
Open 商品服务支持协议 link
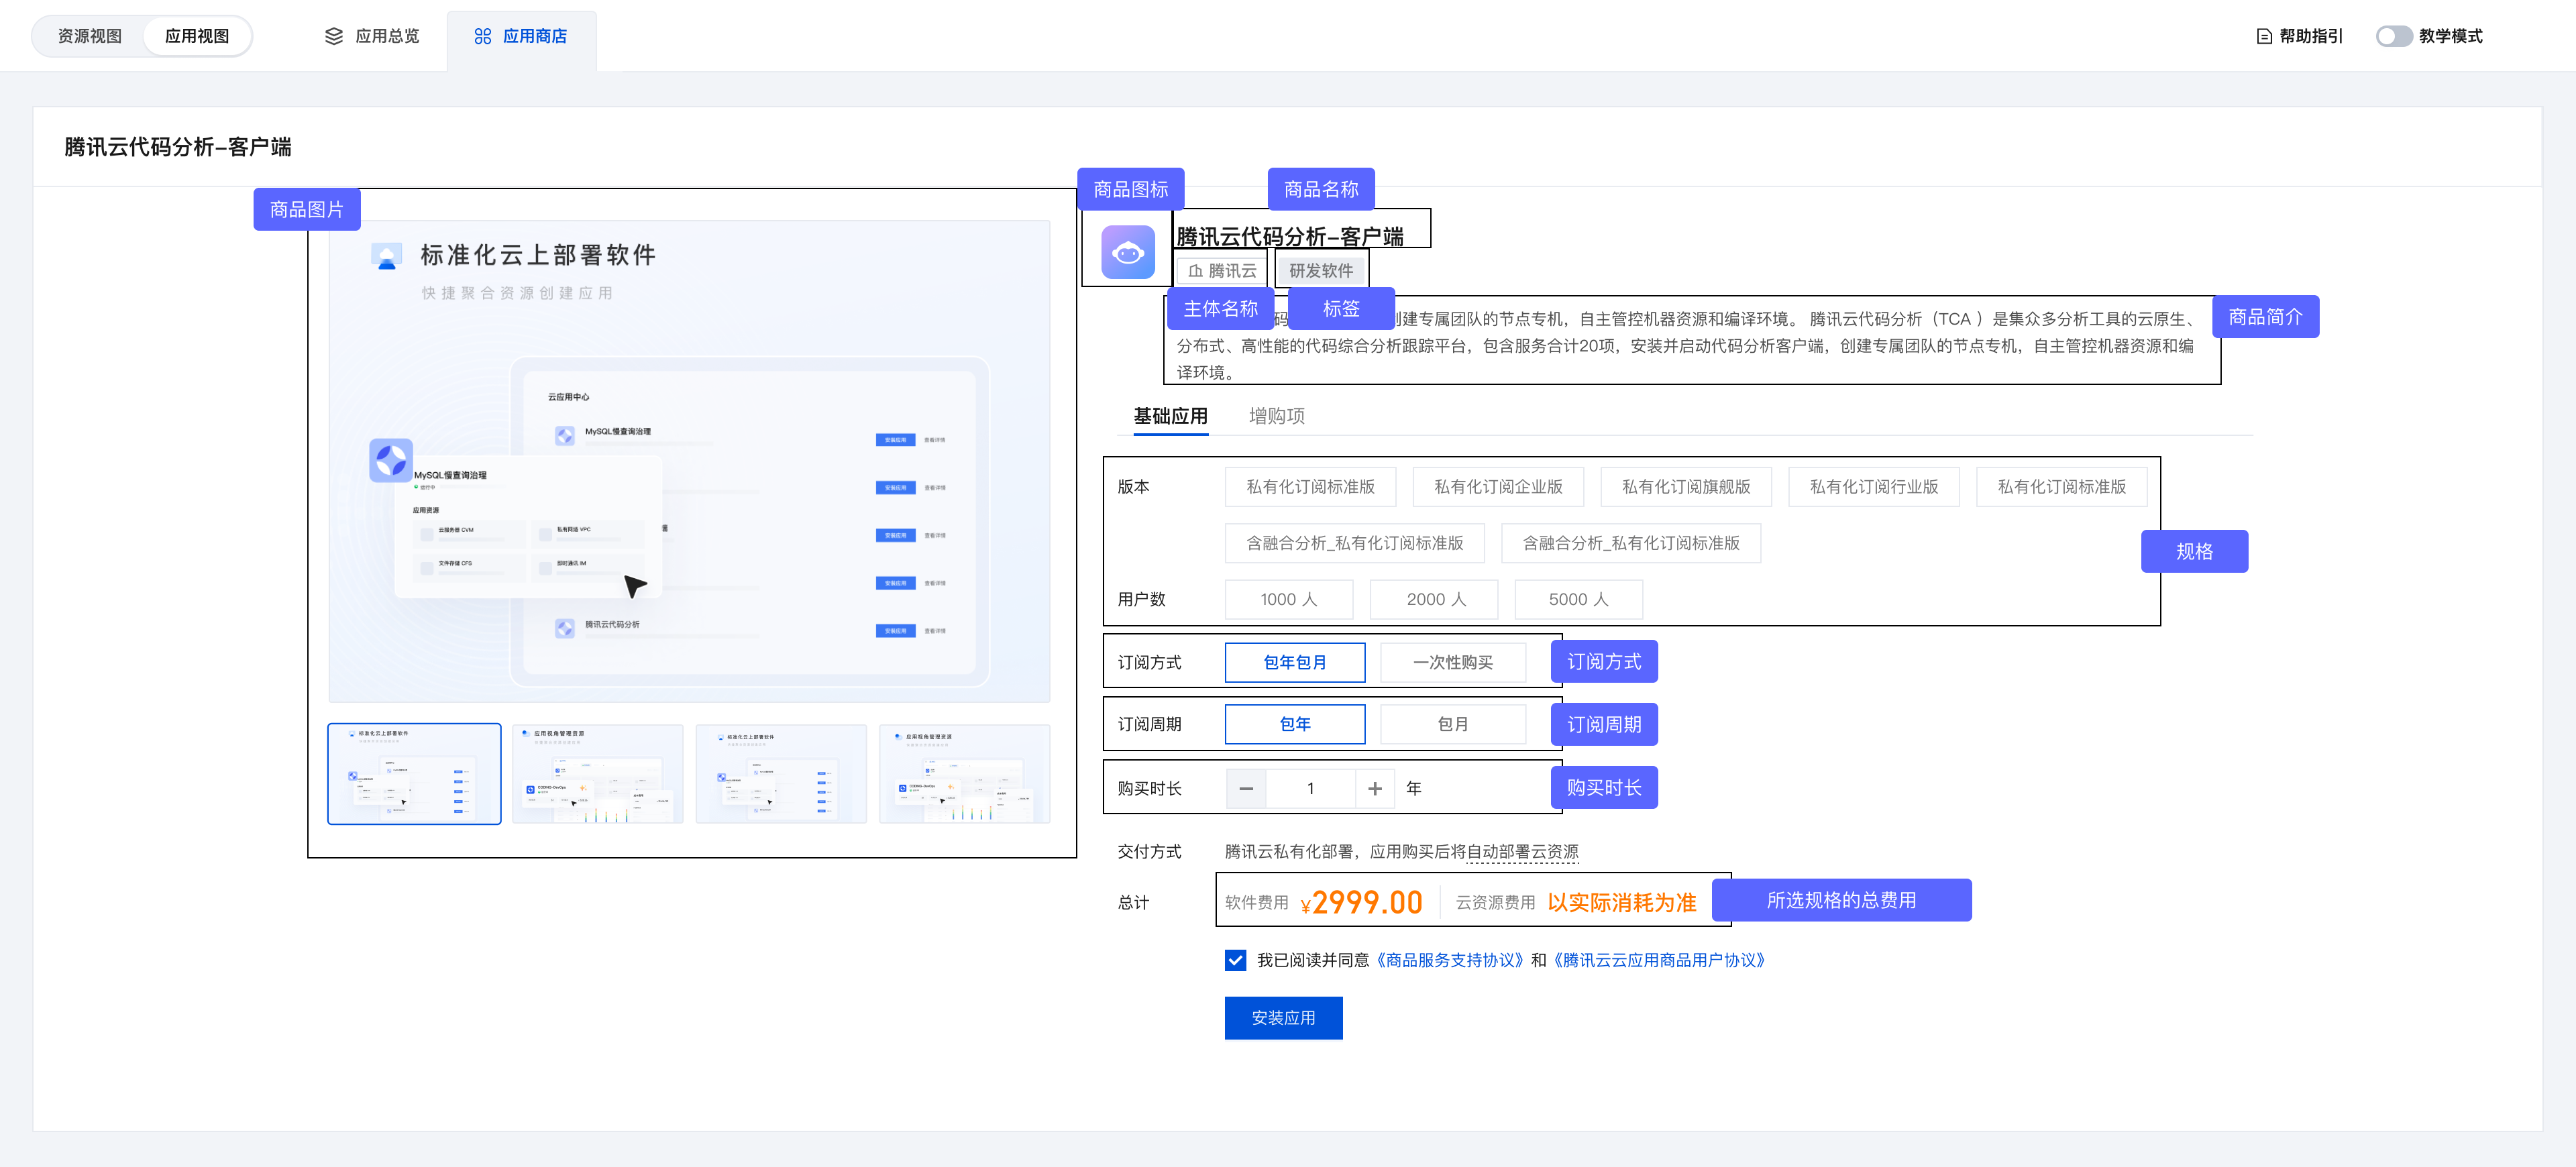click(1449, 960)
